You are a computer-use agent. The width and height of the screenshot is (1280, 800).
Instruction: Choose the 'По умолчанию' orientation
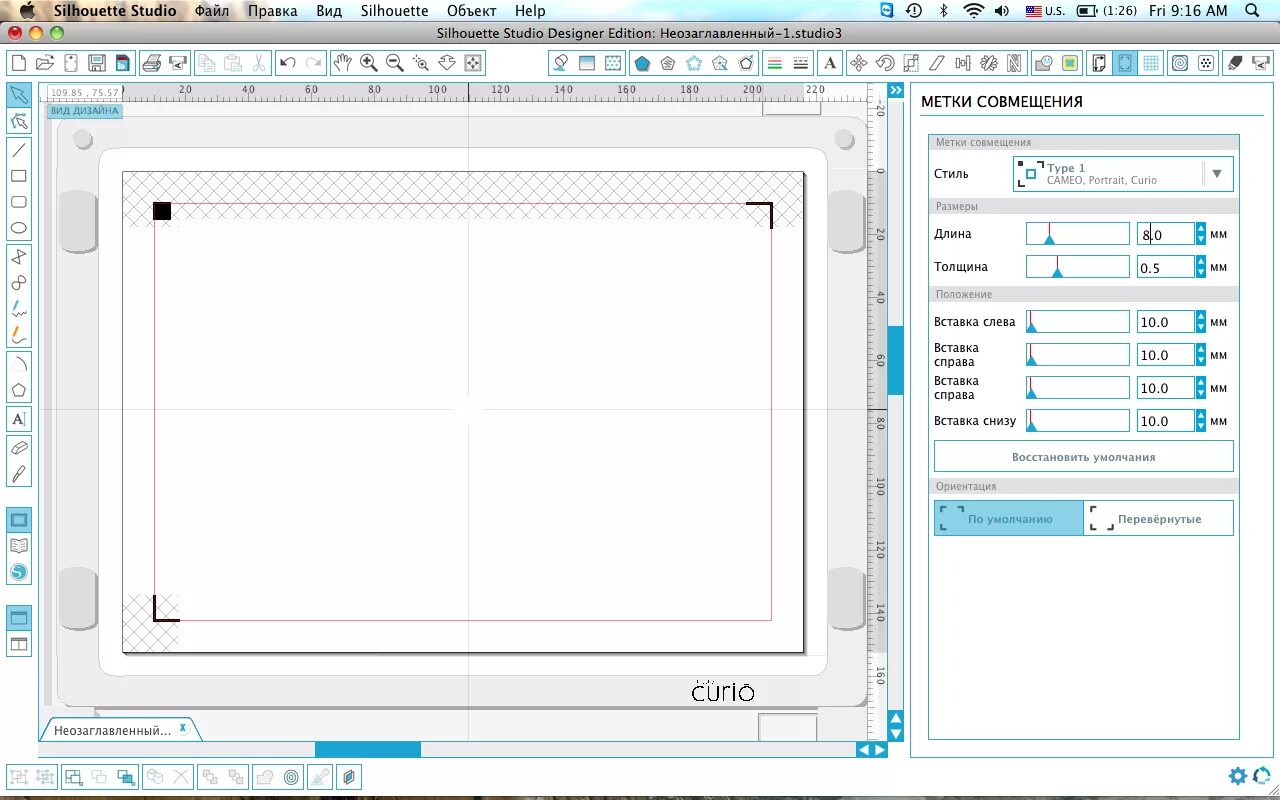1009,518
